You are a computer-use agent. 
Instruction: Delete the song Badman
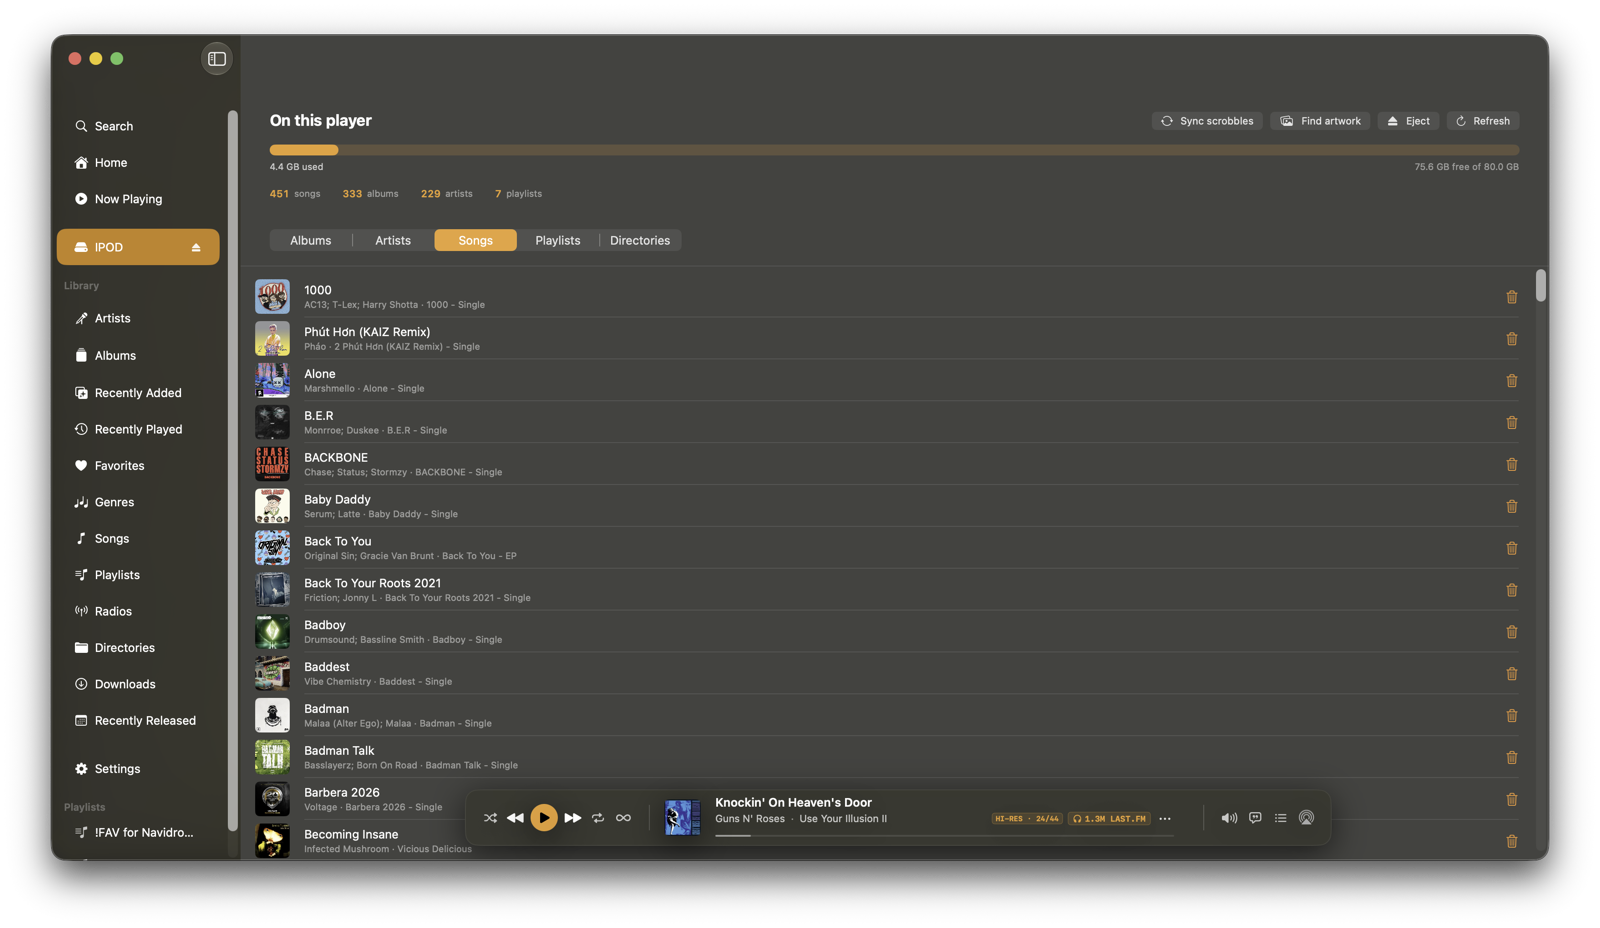tap(1512, 716)
